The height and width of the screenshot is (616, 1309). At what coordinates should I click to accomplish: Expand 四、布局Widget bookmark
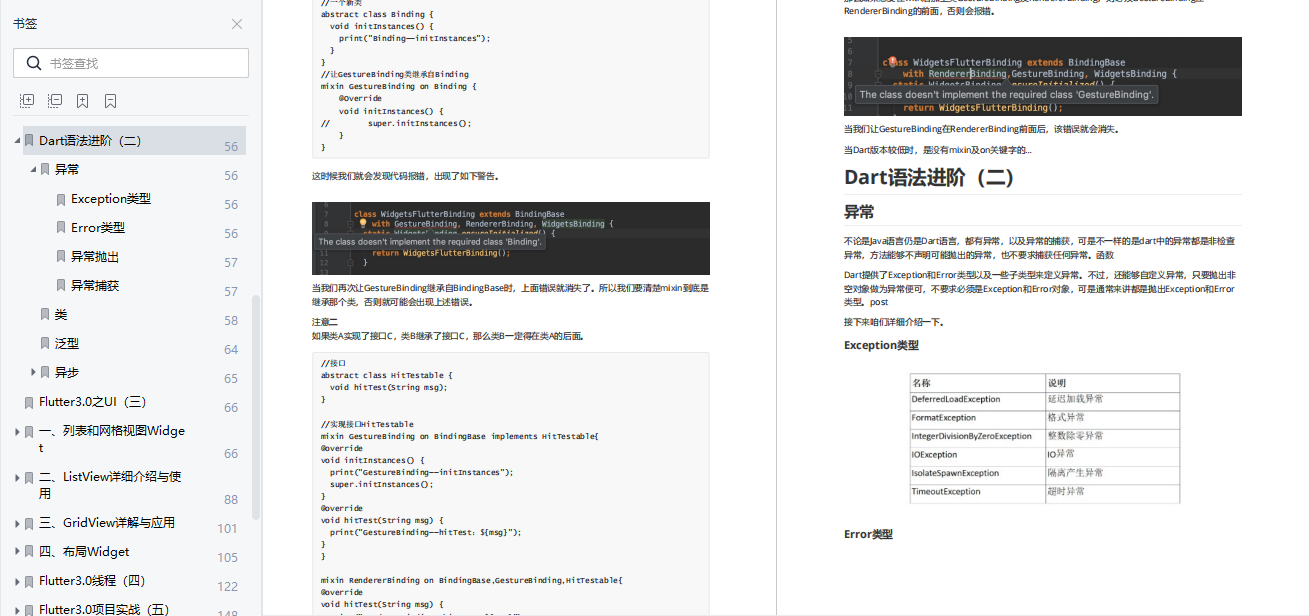[x=17, y=552]
